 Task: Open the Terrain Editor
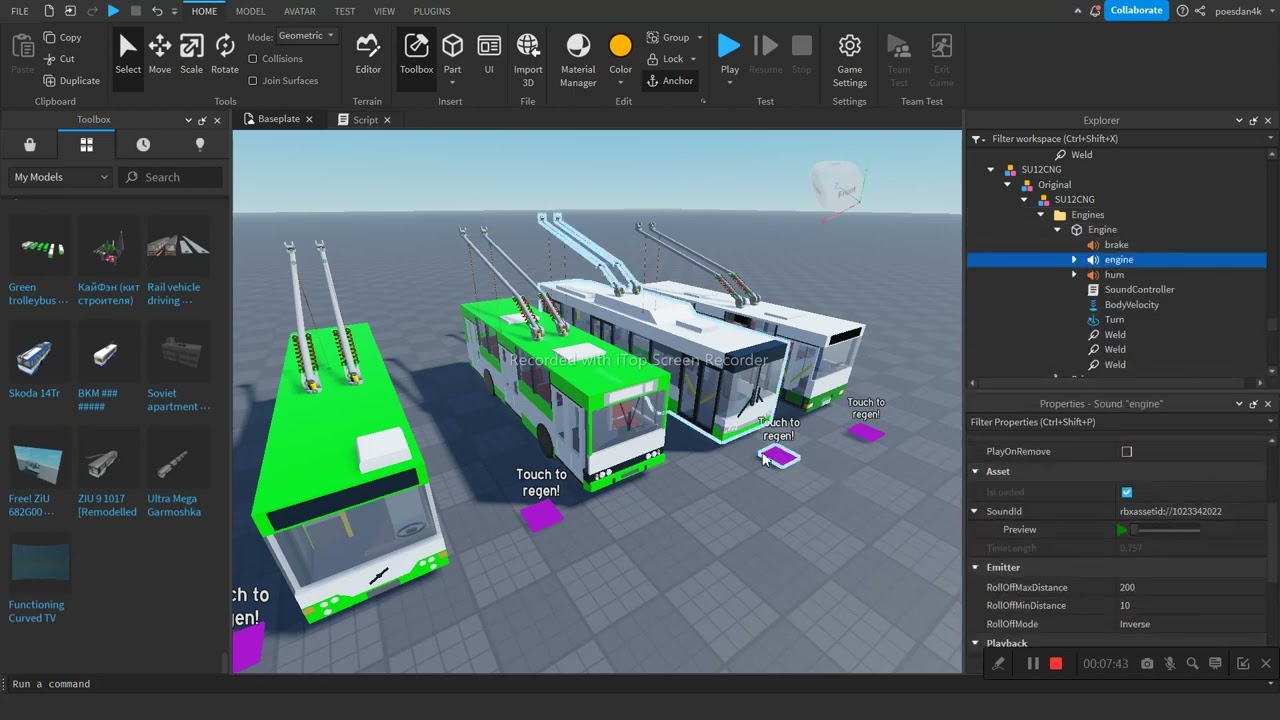[368, 55]
